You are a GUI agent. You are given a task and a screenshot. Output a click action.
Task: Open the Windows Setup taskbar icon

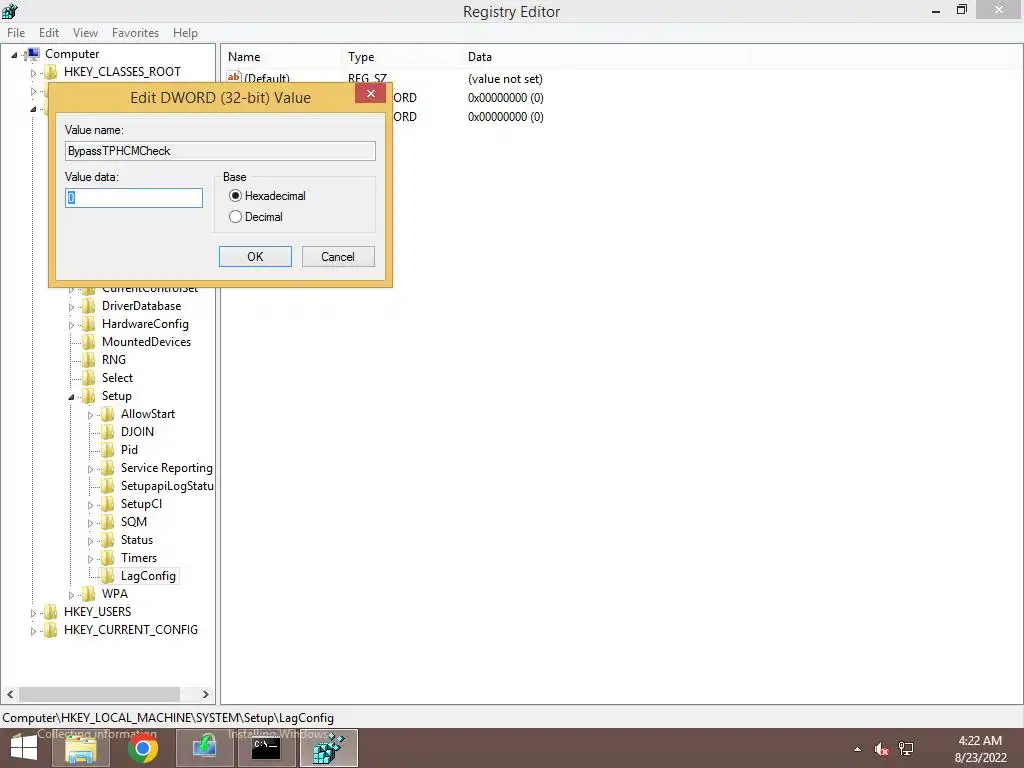coord(204,748)
